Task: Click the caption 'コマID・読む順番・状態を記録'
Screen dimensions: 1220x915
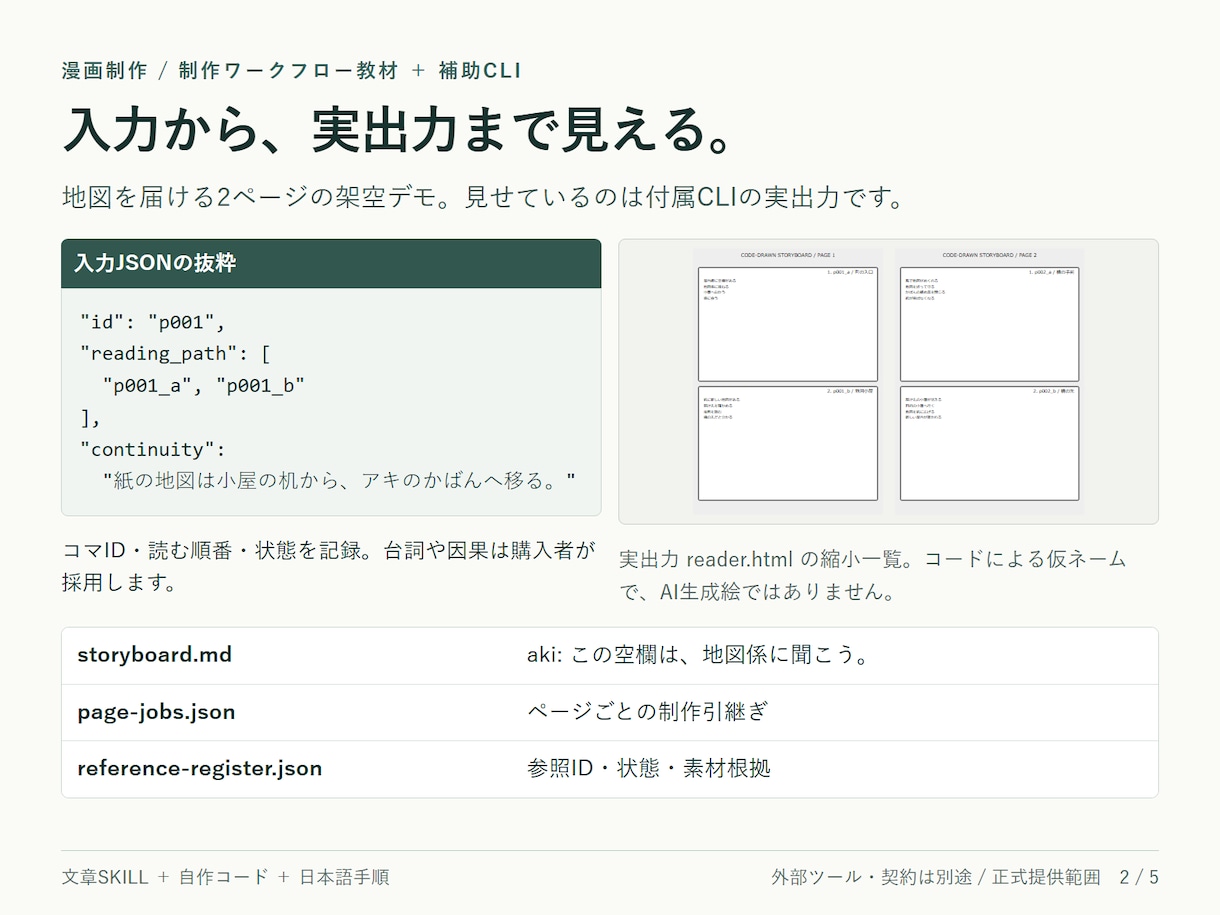Action: (328, 566)
